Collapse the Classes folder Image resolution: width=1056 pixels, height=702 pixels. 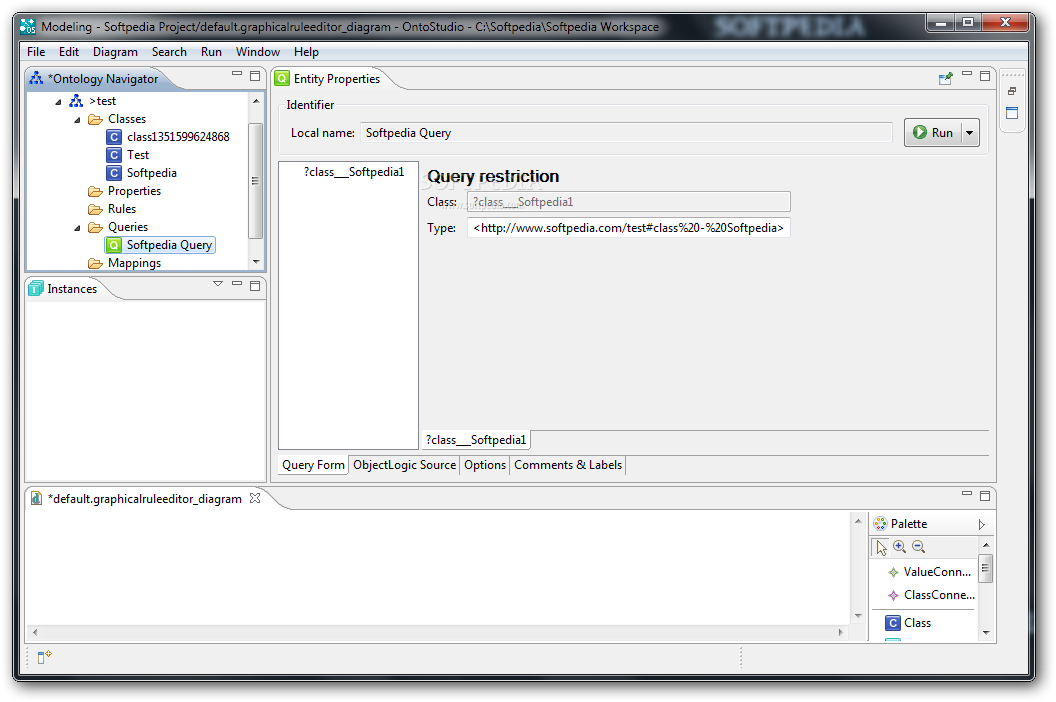pyautogui.click(x=77, y=120)
